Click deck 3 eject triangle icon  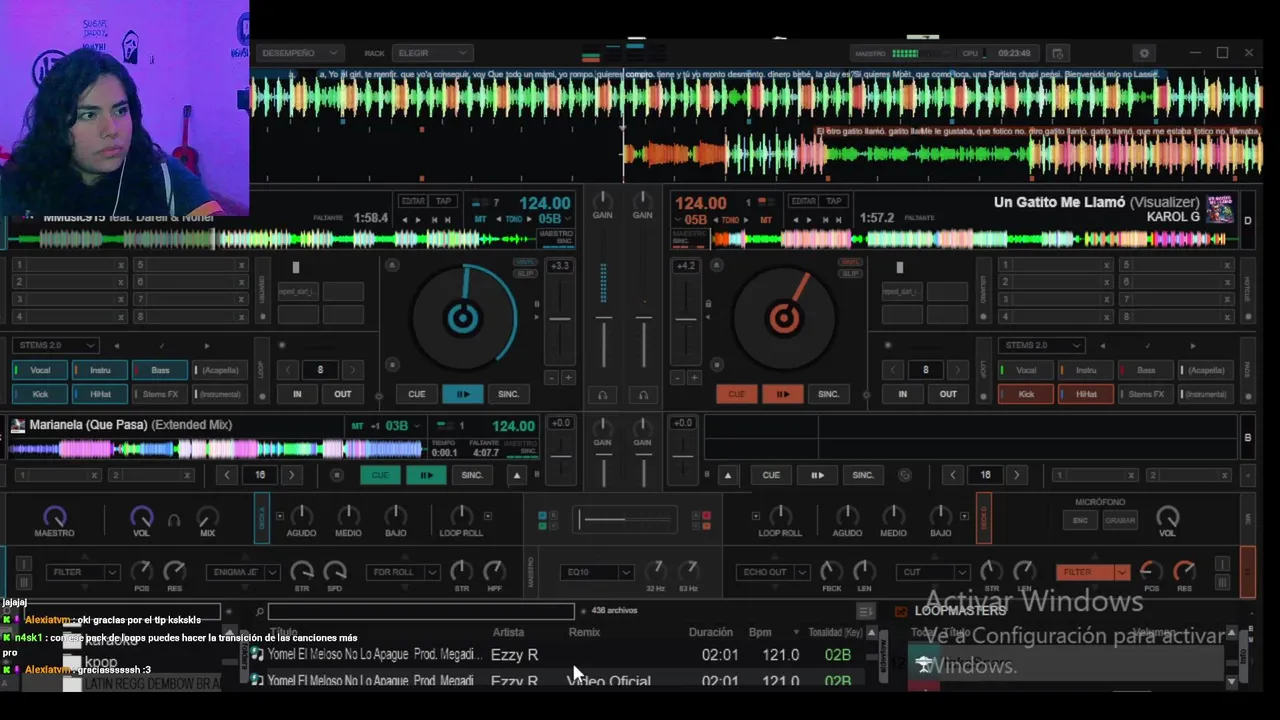(x=517, y=475)
